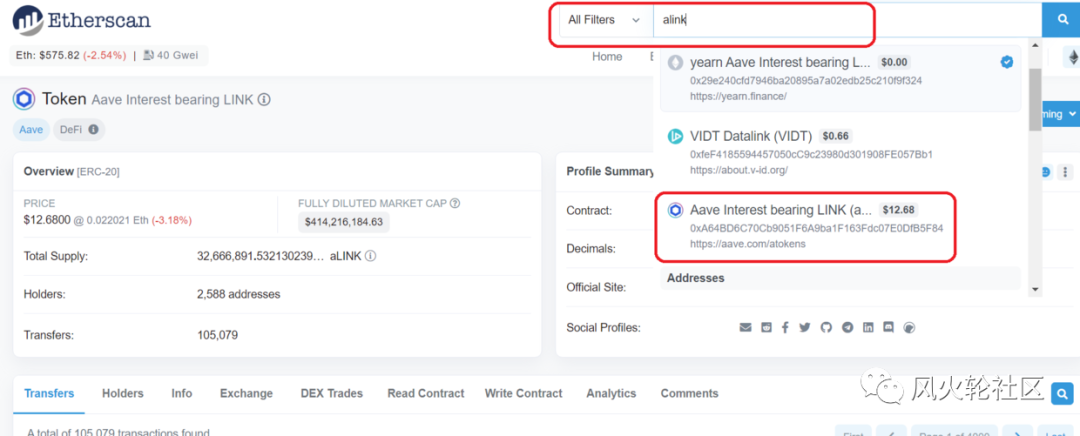Click the GitHub social profile icon
The height and width of the screenshot is (436, 1080).
click(x=827, y=327)
